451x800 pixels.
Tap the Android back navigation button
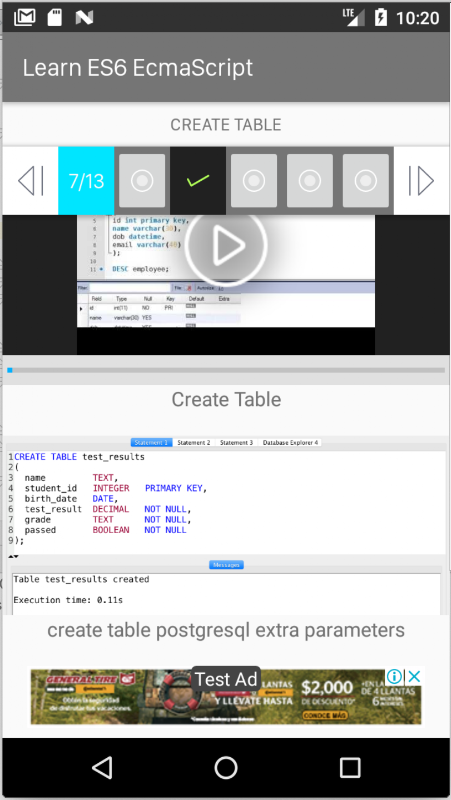[102, 767]
